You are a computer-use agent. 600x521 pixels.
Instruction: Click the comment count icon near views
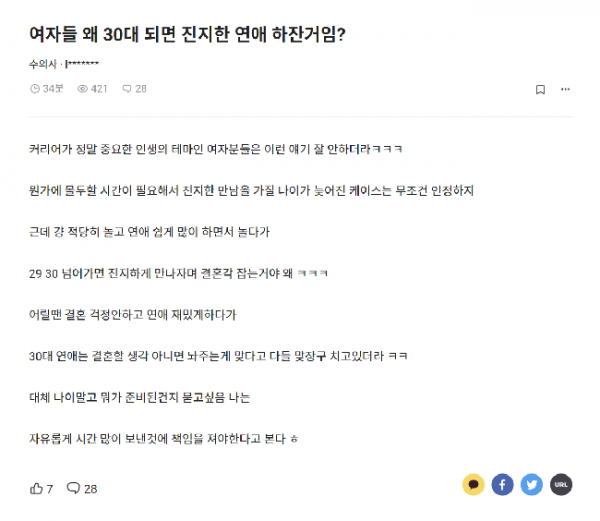click(127, 89)
